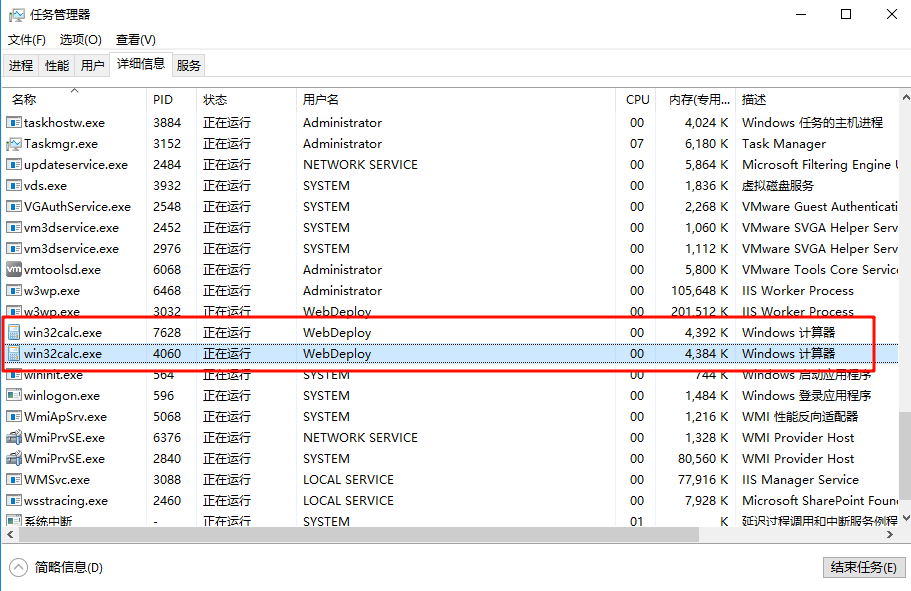Screen dimensions: 911x591
Task: Click the Taskmgr.exe process icon
Action: [x=14, y=144]
